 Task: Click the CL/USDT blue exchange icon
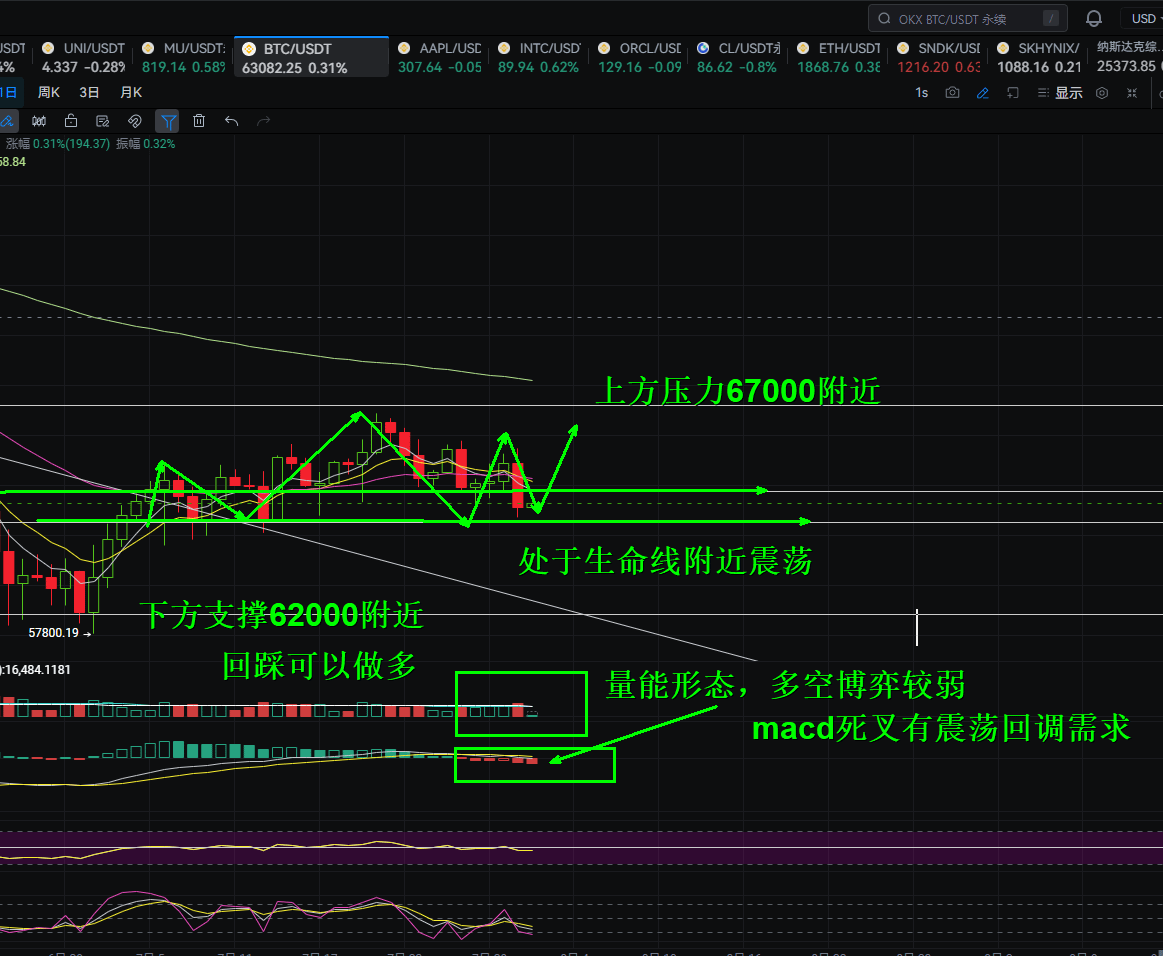click(702, 48)
